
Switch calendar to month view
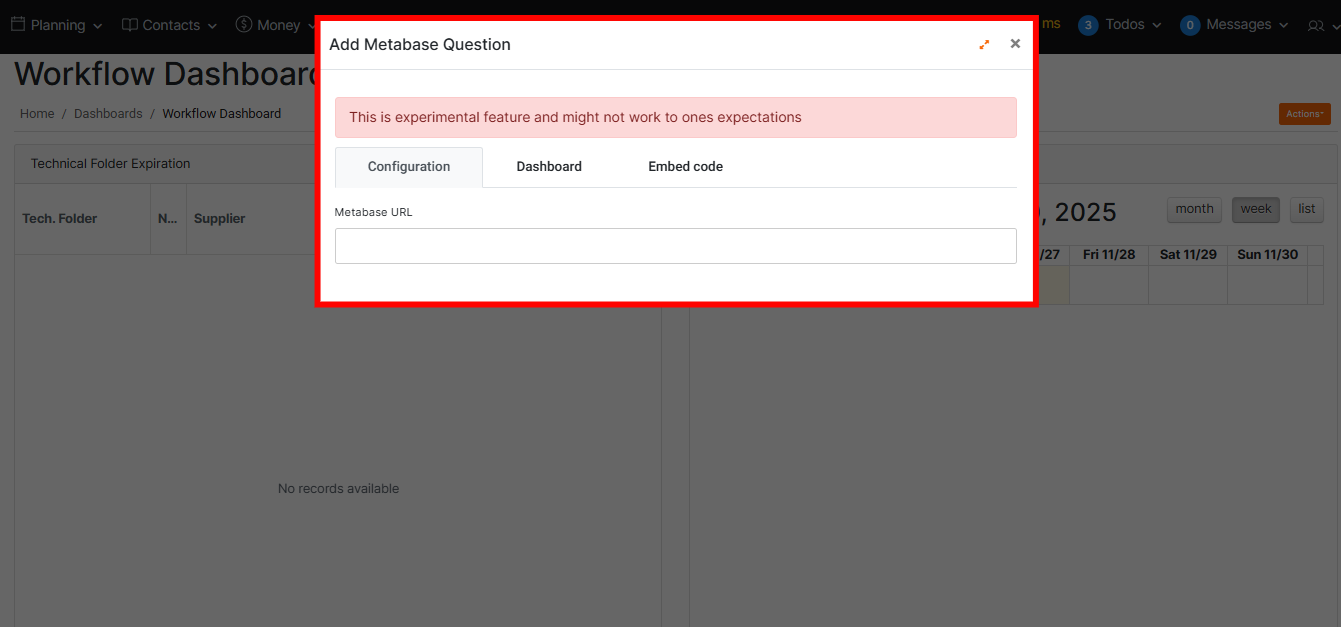click(1194, 209)
